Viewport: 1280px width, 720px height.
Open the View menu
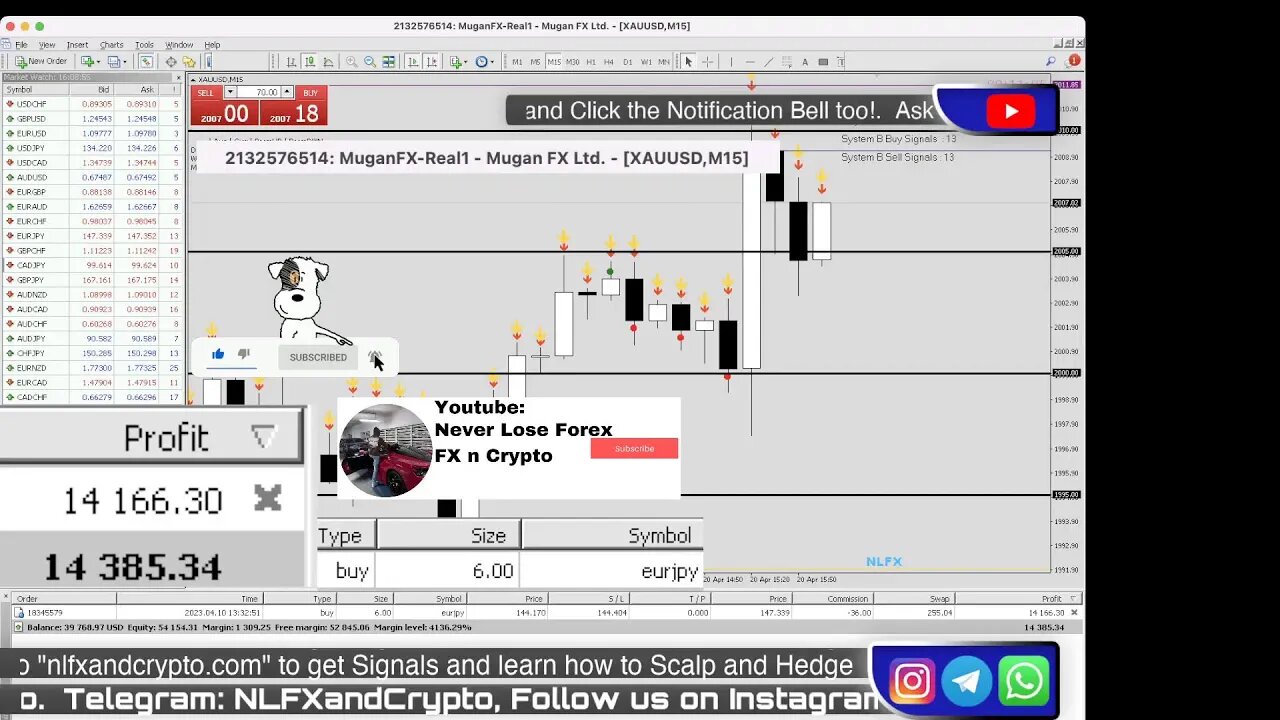tap(47, 45)
